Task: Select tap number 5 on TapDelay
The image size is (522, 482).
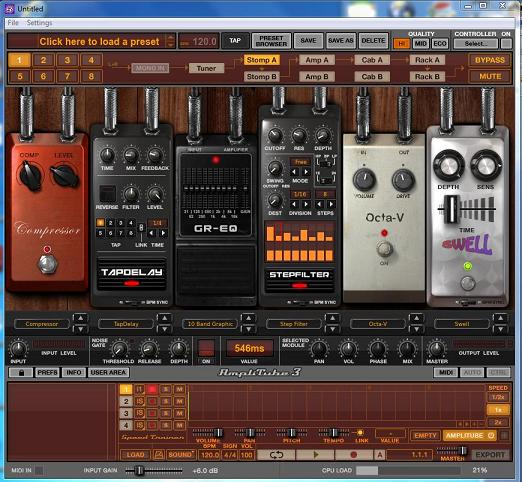Action: pyautogui.click(x=100, y=233)
